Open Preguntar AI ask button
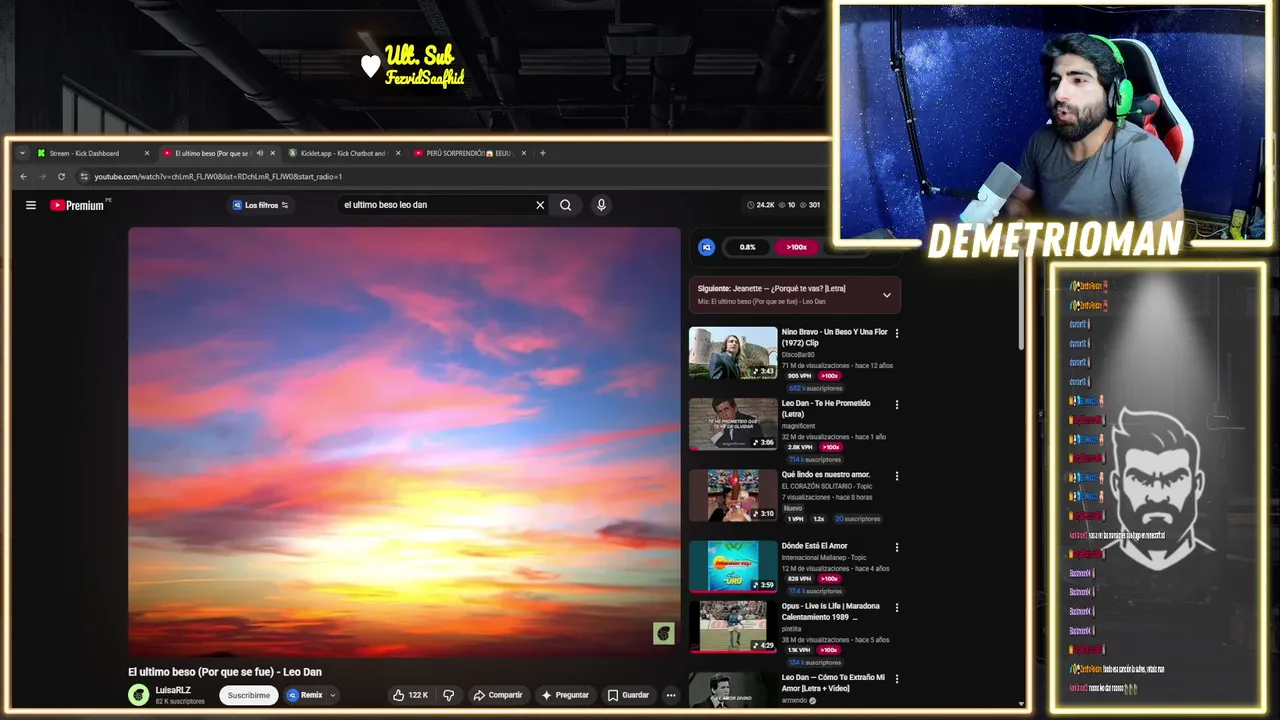This screenshot has height=720, width=1280. [x=566, y=695]
